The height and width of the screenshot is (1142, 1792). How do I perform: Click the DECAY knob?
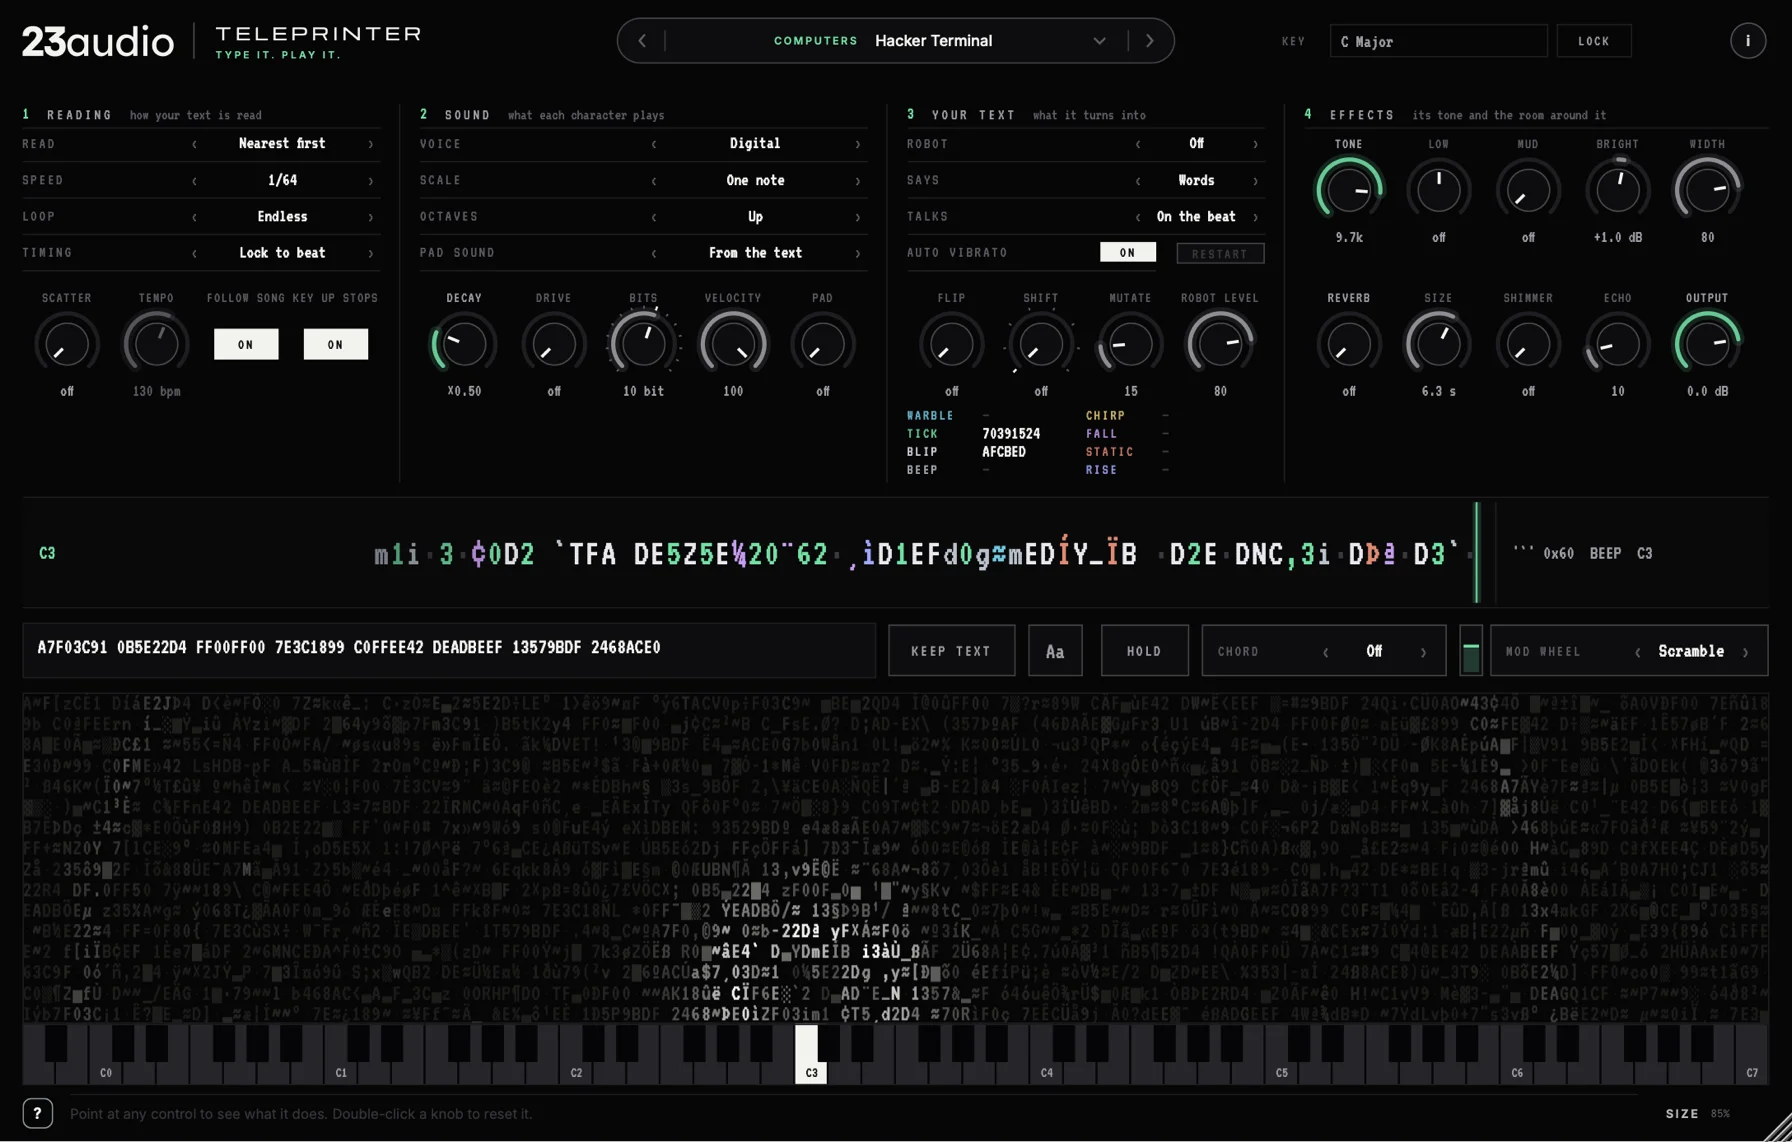pyautogui.click(x=464, y=344)
